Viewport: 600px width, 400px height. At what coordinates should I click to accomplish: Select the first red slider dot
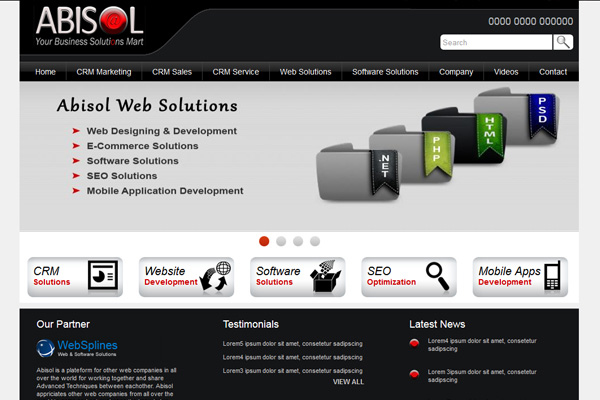click(264, 241)
